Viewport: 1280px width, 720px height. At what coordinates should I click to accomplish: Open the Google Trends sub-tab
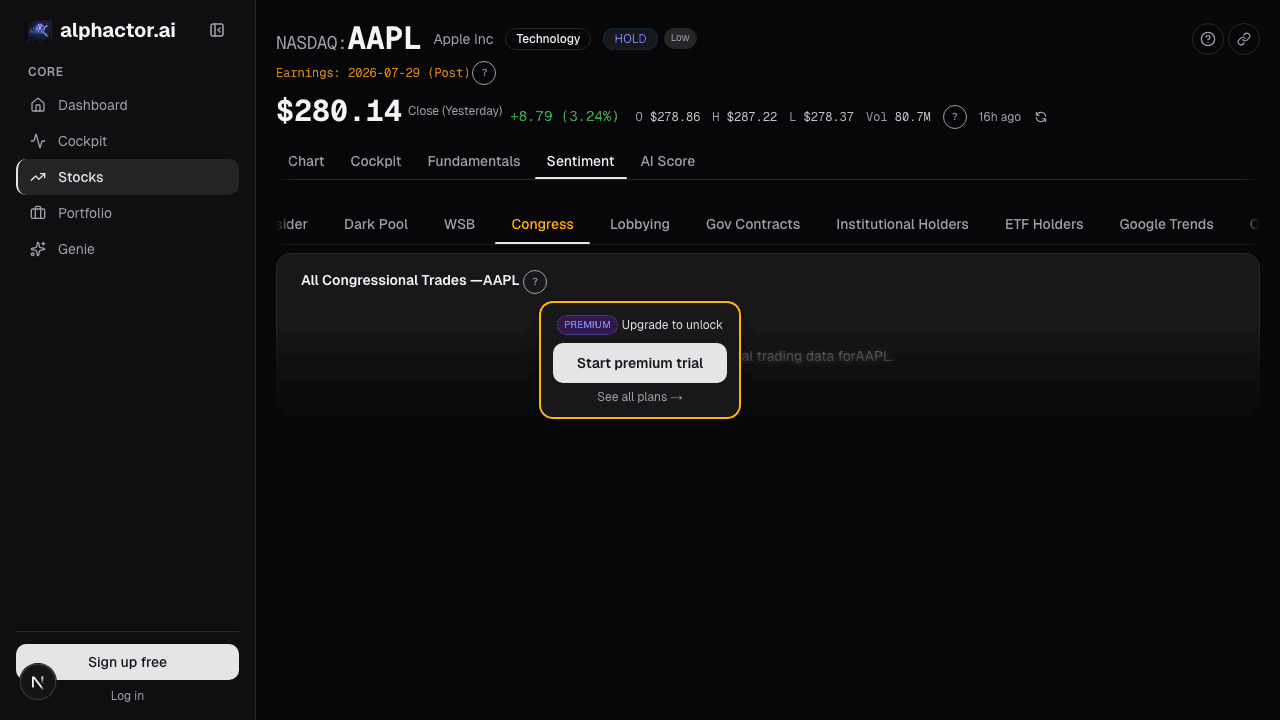pos(1166,224)
